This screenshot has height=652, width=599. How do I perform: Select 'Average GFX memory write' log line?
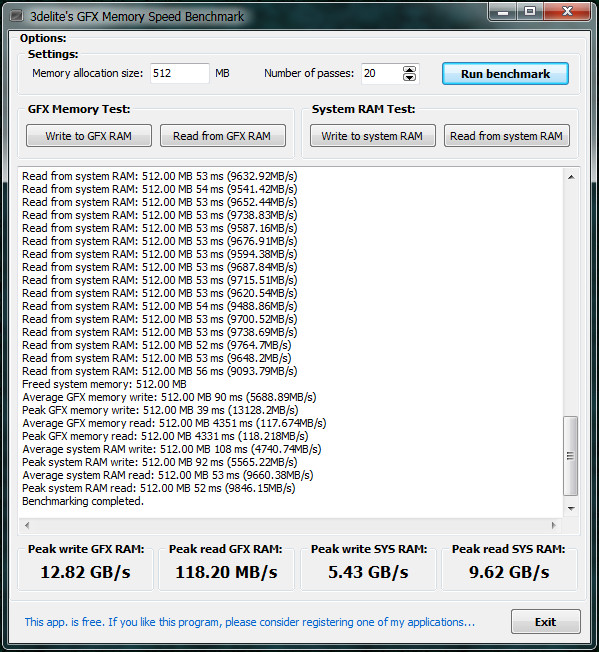coord(169,397)
